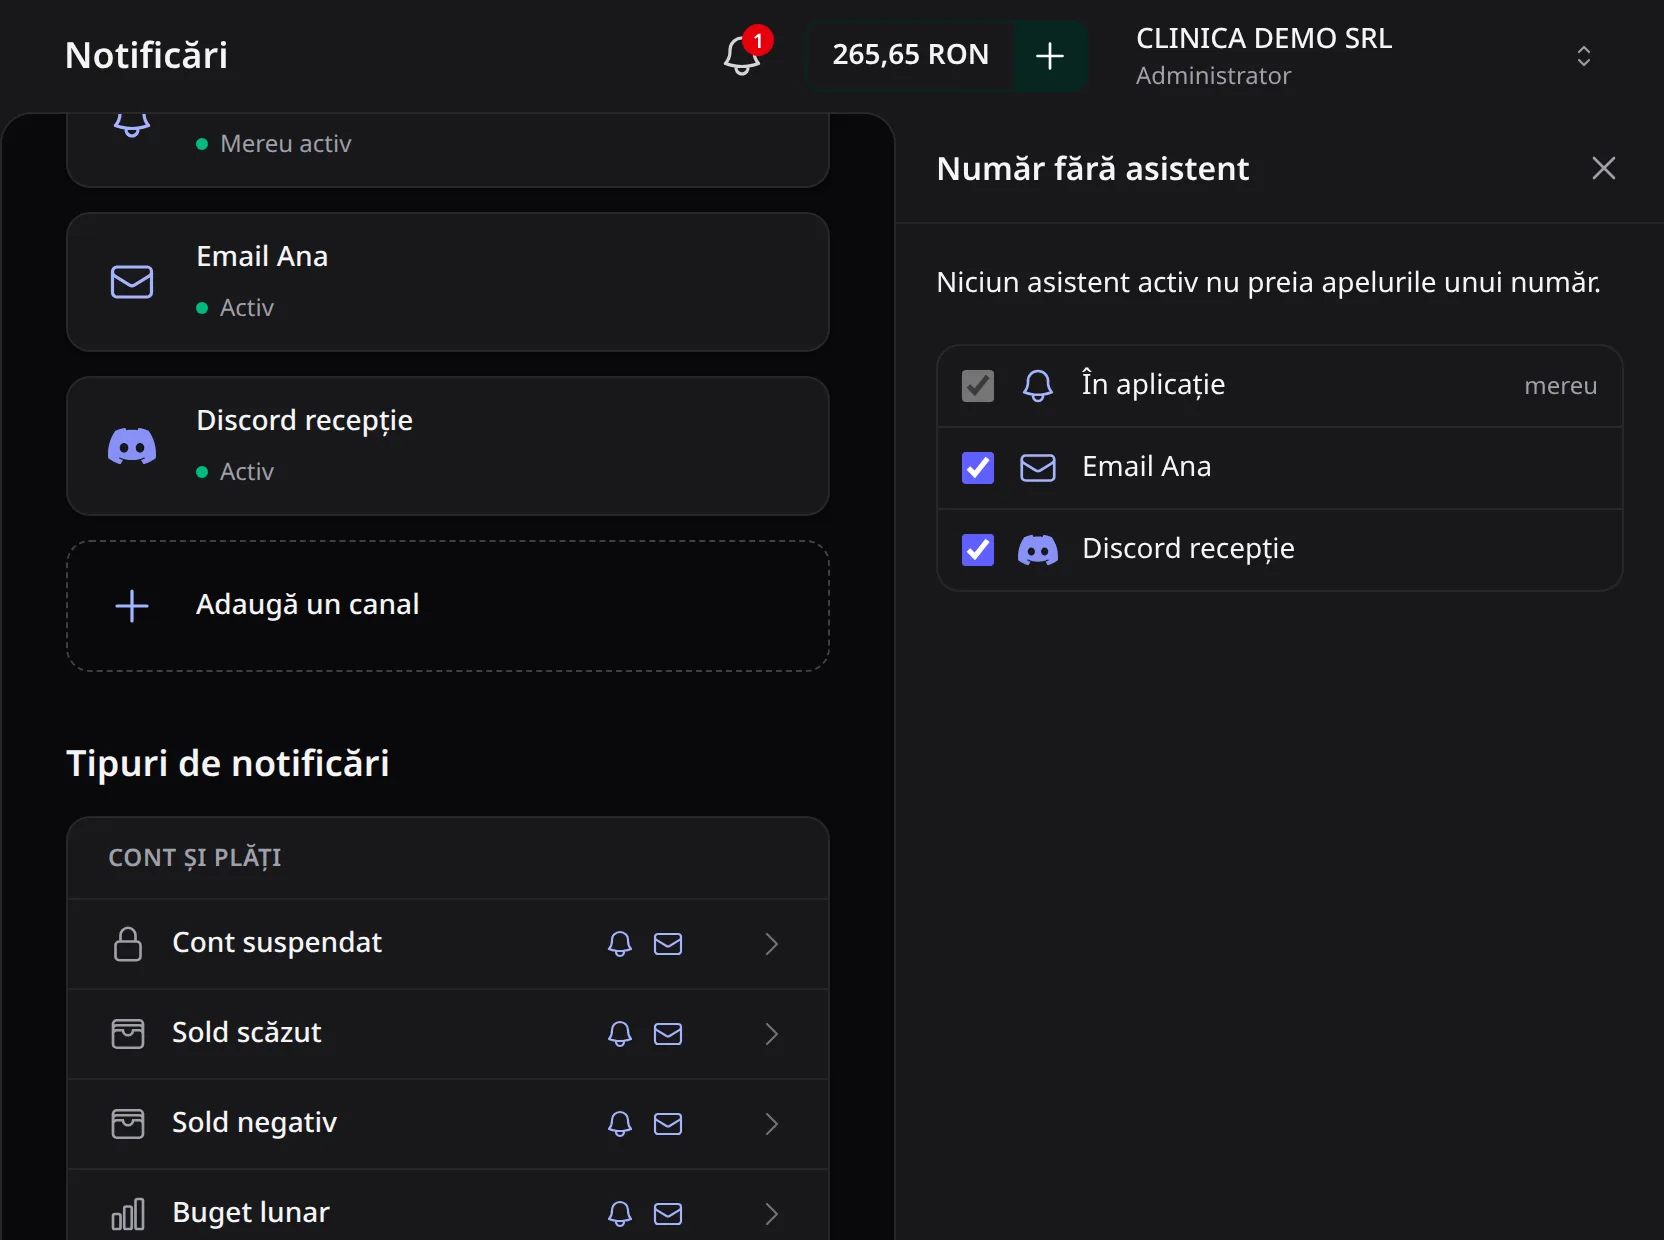Open the Discord recepție channel card
Viewport: 1664px width, 1240px height.
click(448, 446)
